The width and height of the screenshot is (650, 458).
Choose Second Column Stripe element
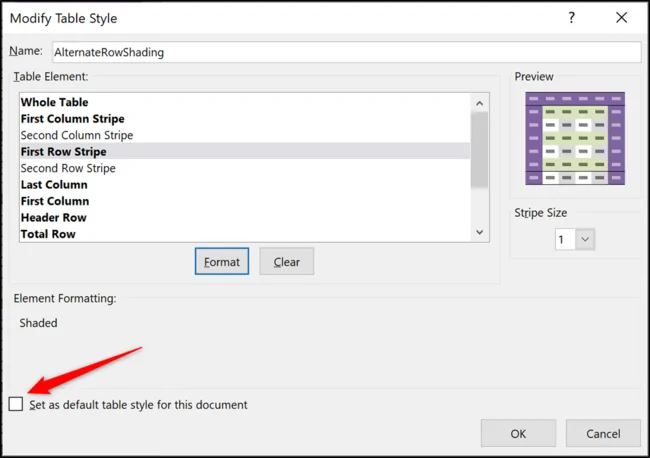pyautogui.click(x=77, y=135)
